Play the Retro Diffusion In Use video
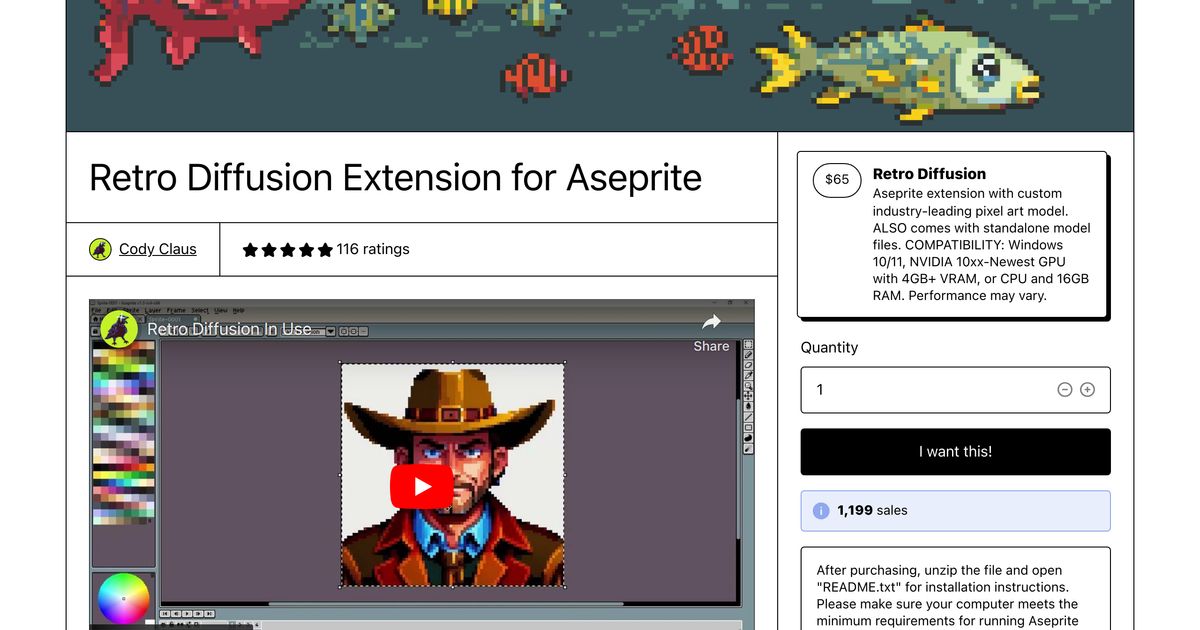1200x630 pixels. tap(421, 485)
